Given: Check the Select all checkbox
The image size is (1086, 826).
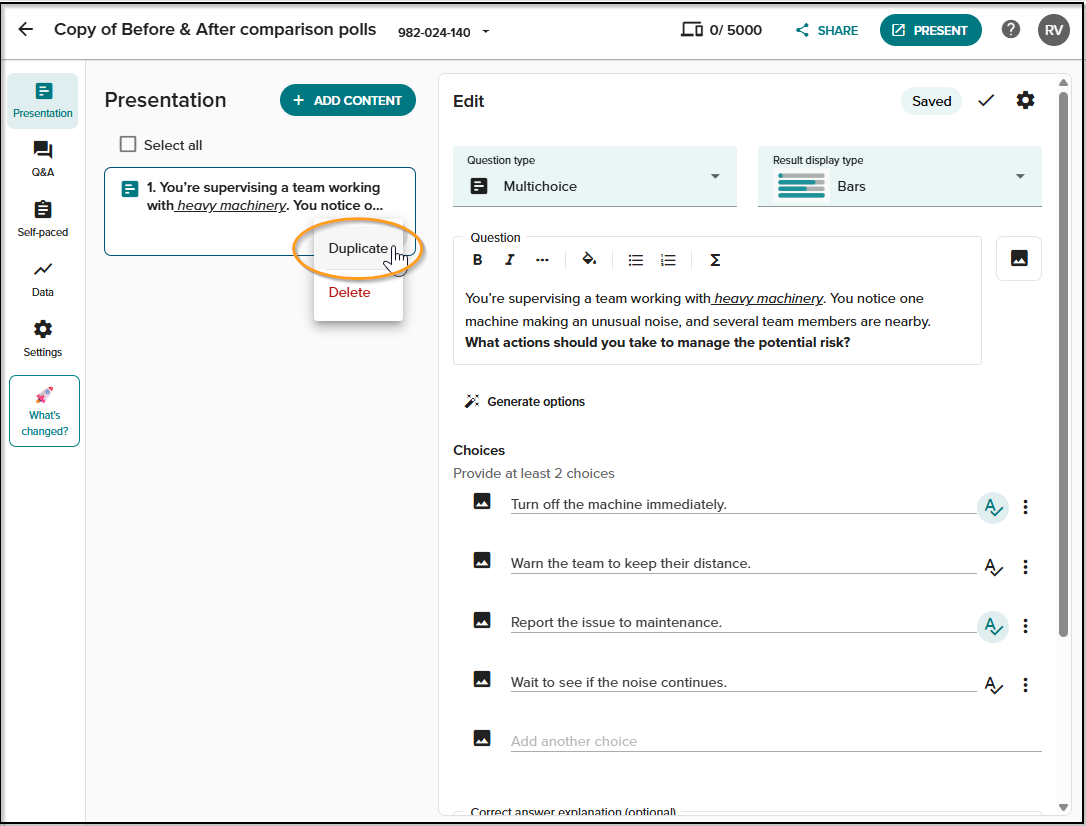Looking at the screenshot, I should (128, 144).
